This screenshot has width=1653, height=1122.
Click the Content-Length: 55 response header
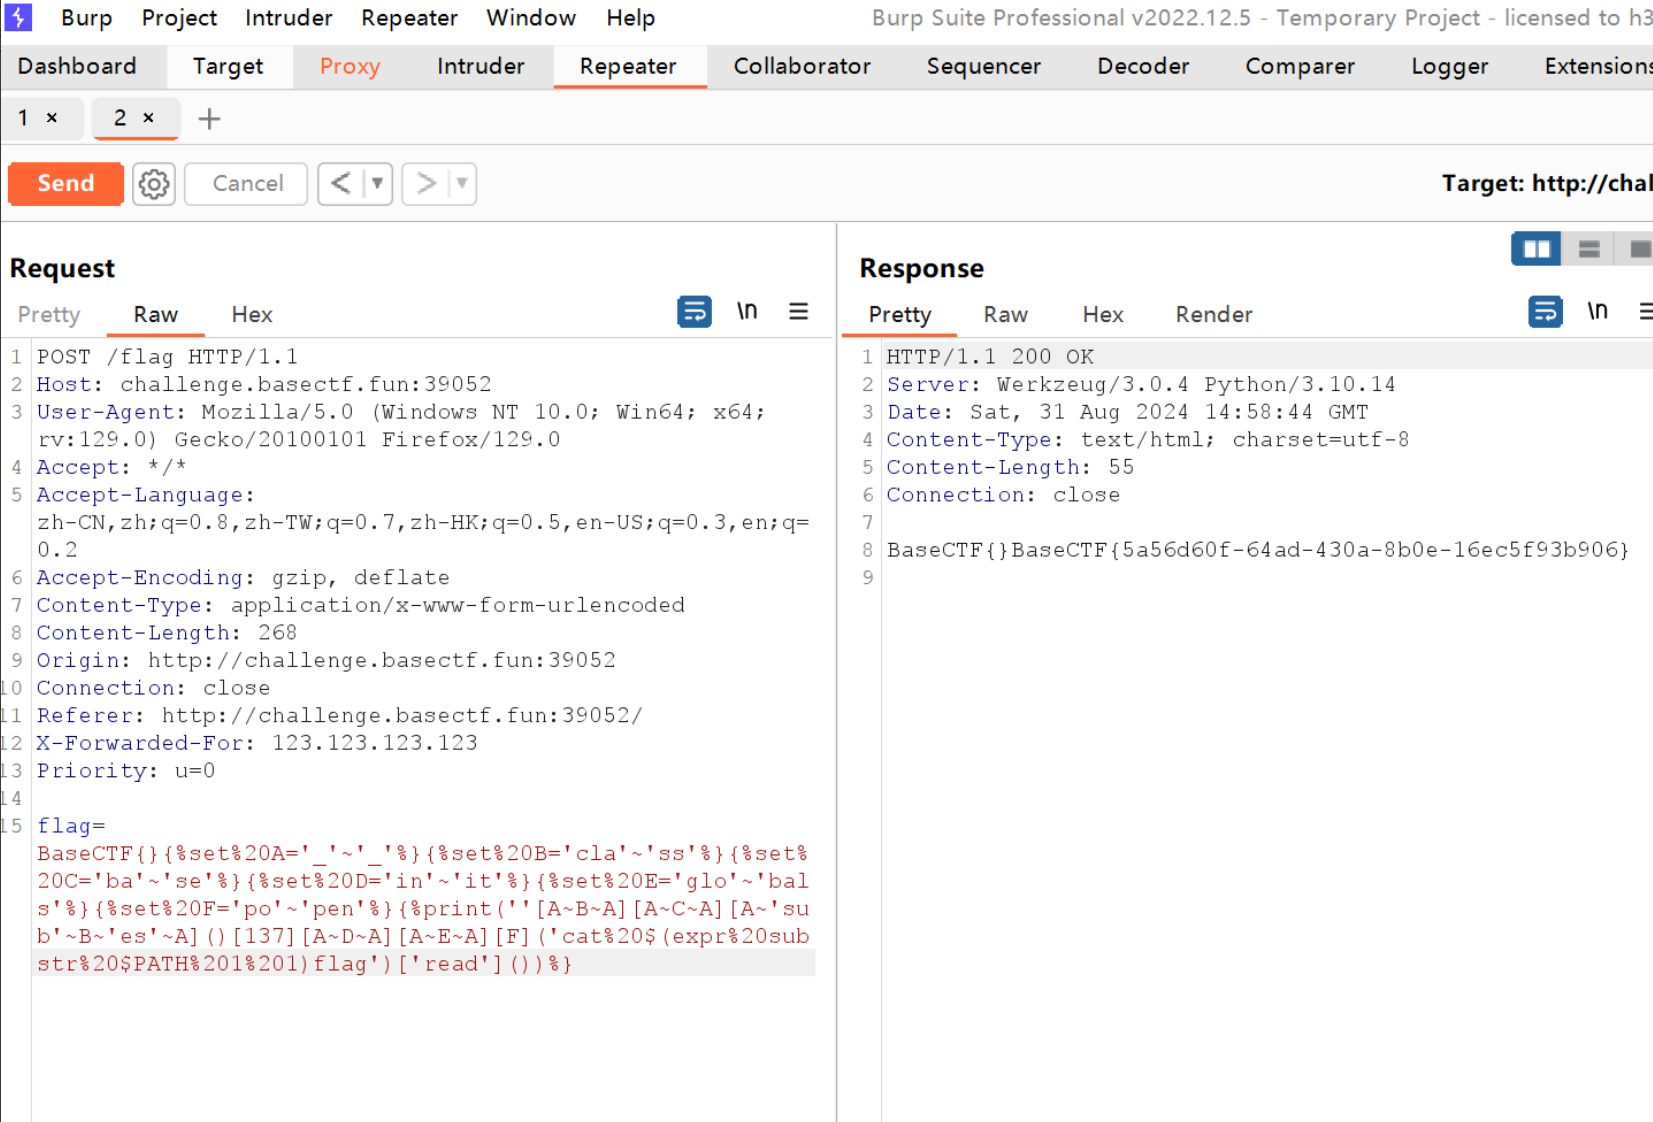coord(1010,467)
